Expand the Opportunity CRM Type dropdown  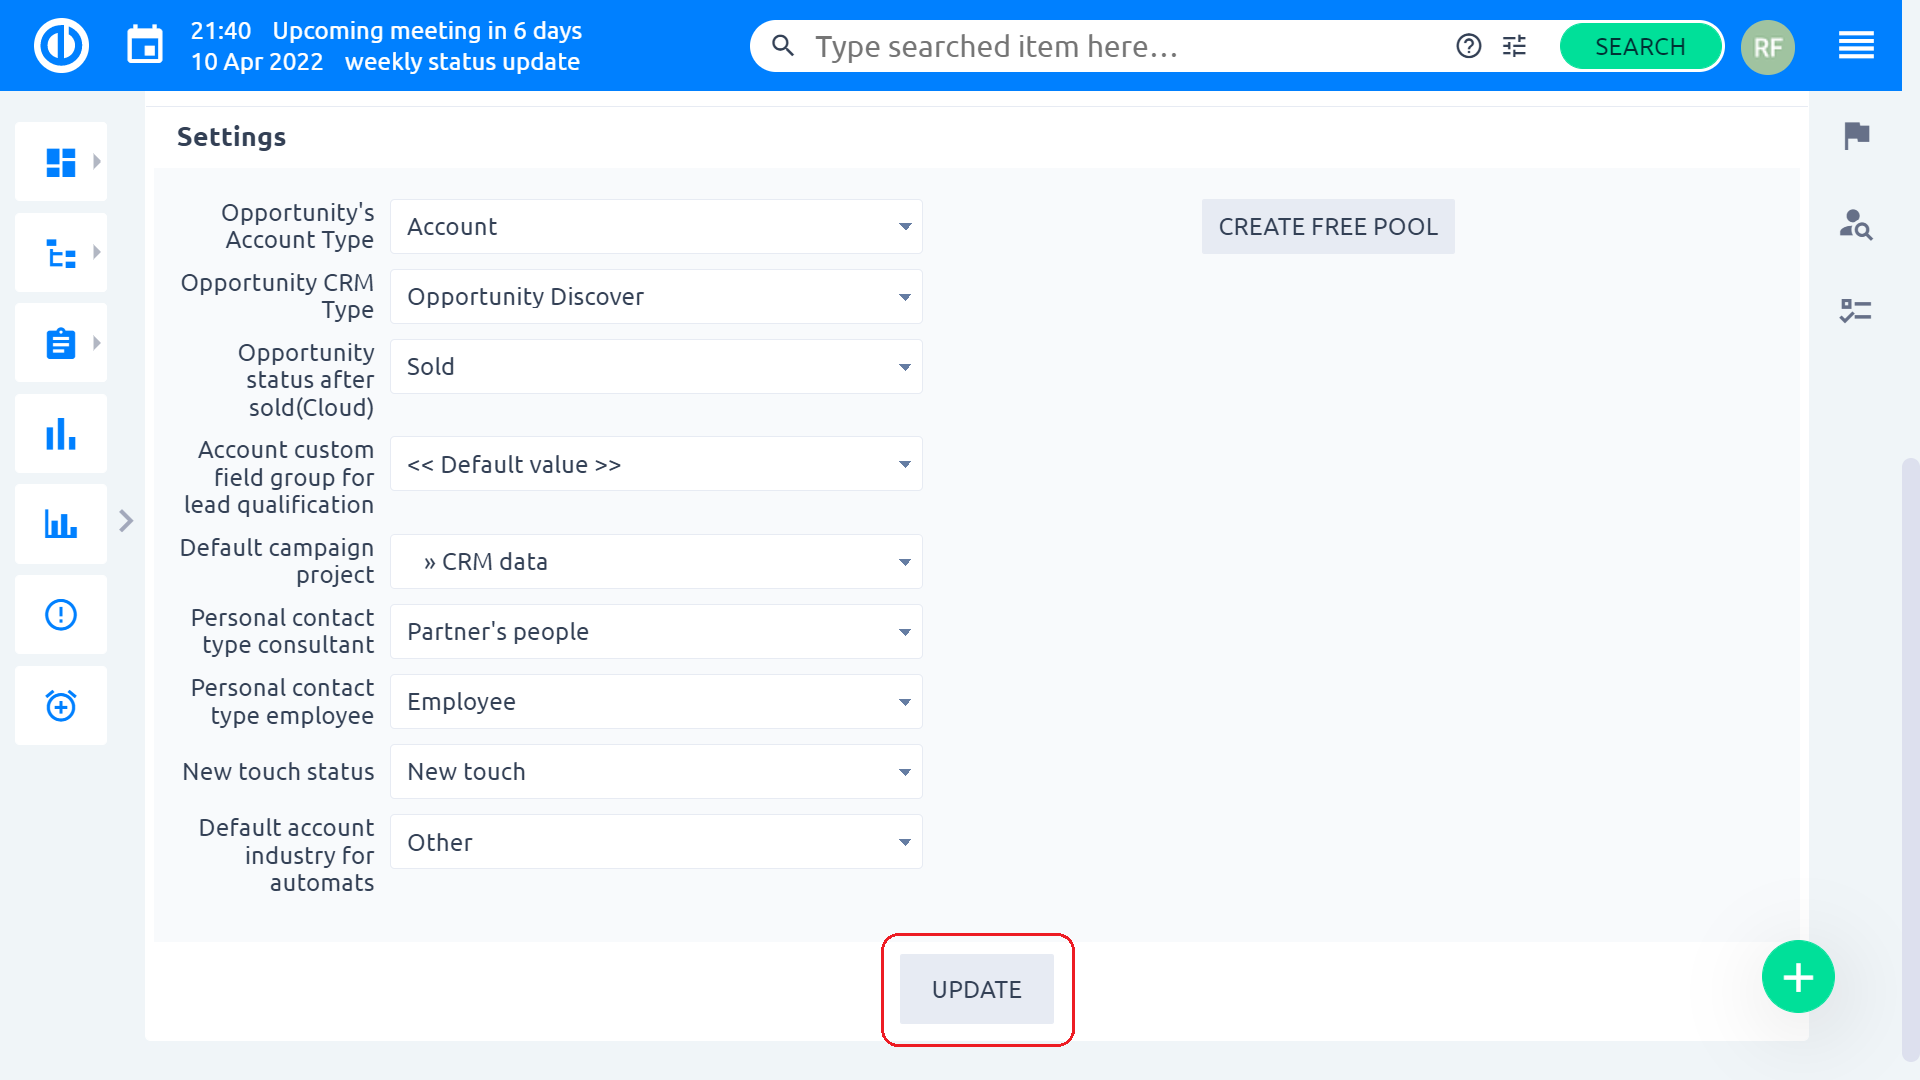coord(656,297)
